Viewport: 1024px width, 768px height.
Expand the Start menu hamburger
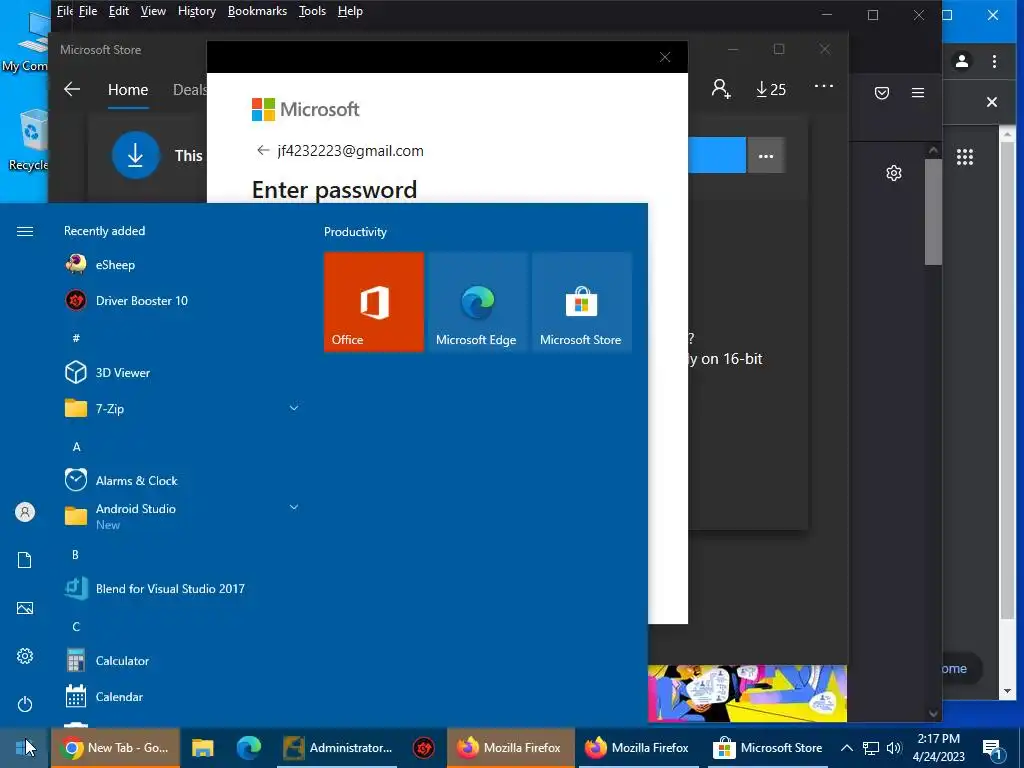point(25,231)
